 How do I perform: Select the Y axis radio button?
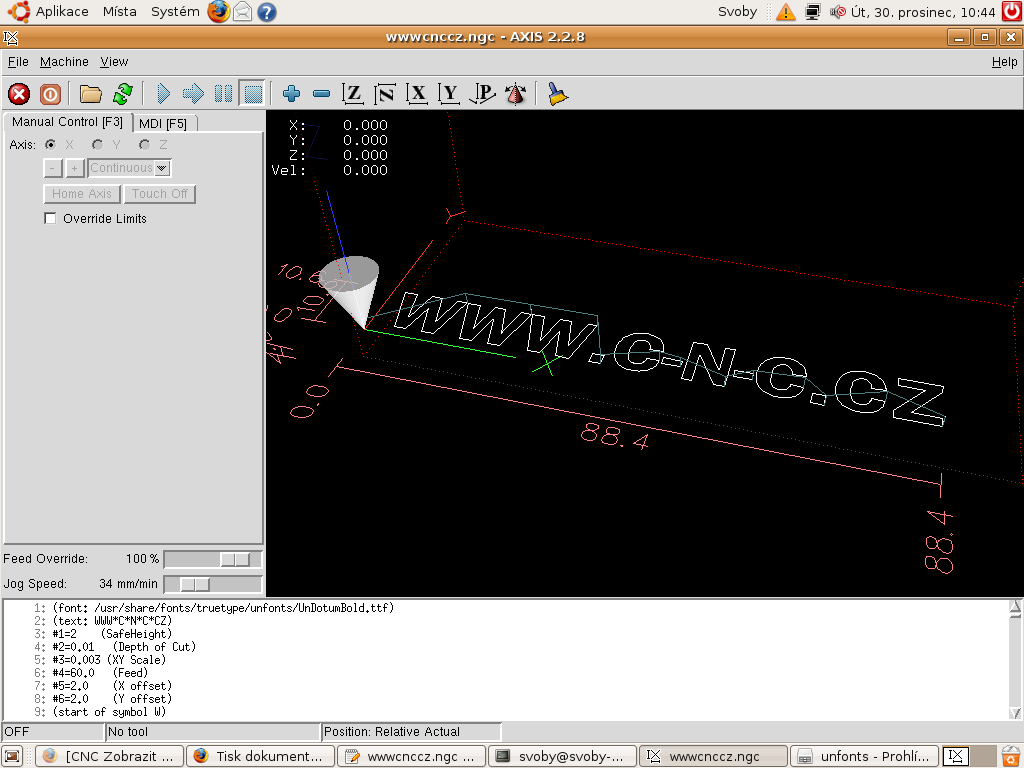click(x=98, y=145)
